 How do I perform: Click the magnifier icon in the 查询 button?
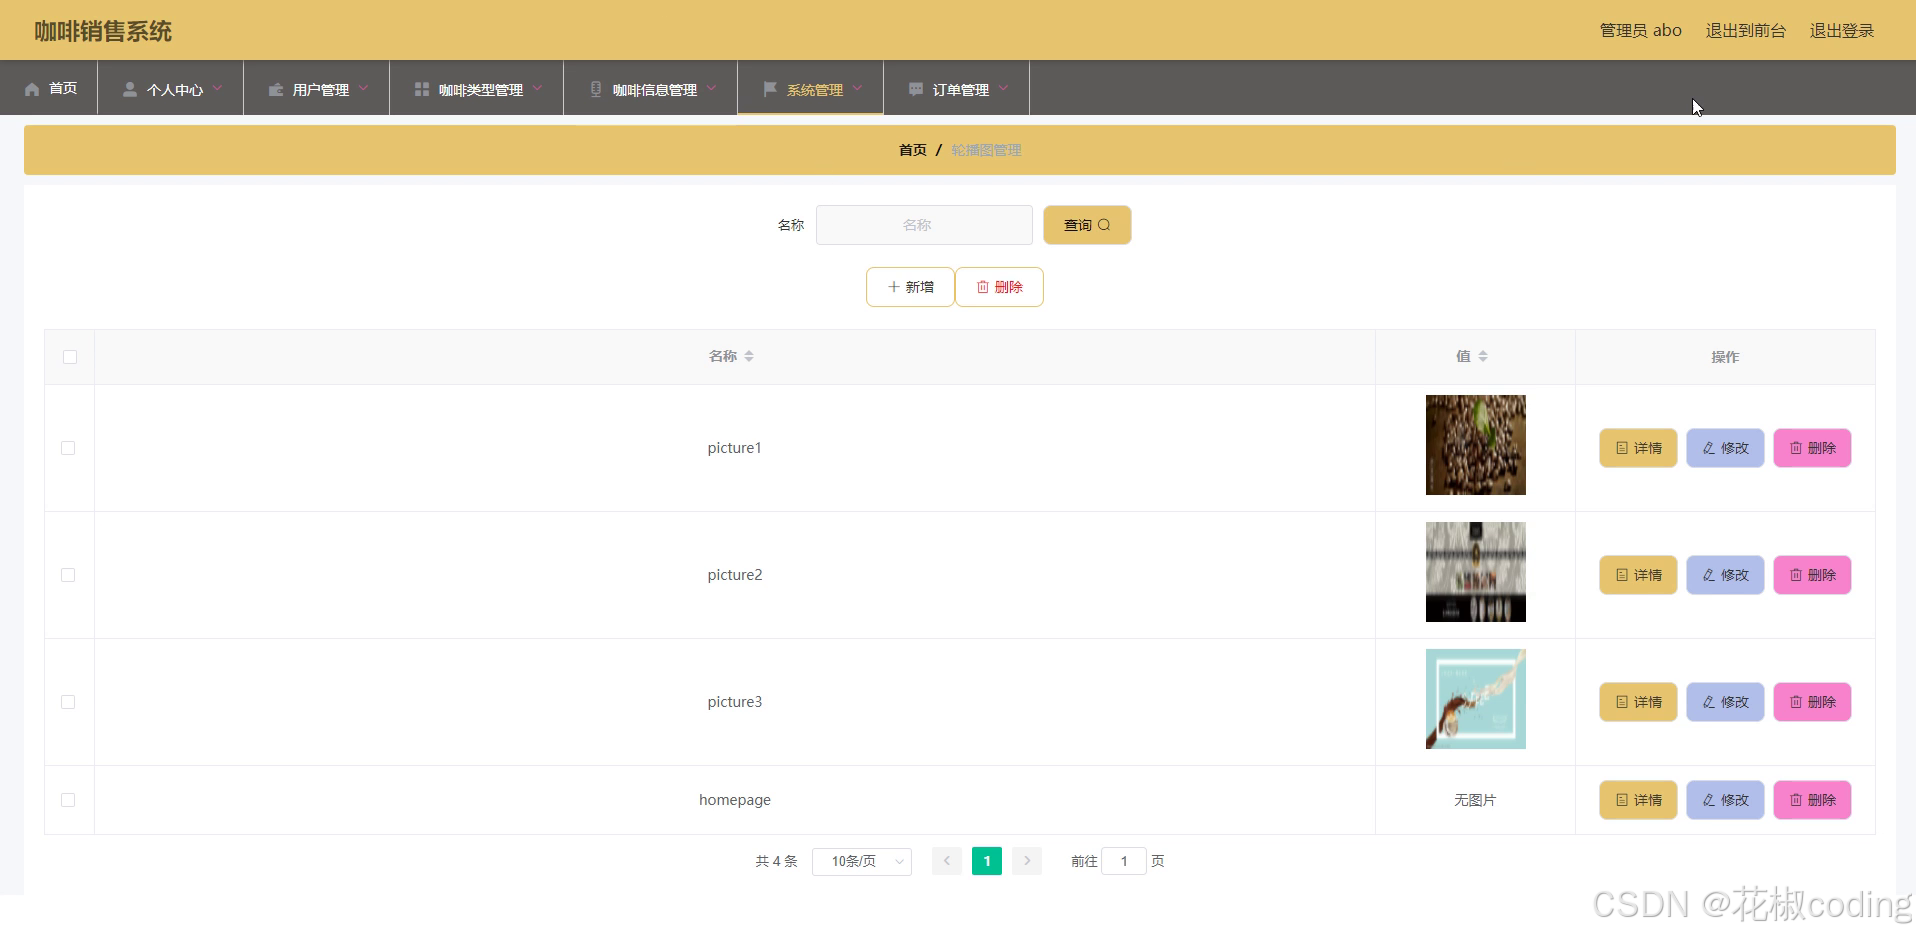tap(1104, 225)
